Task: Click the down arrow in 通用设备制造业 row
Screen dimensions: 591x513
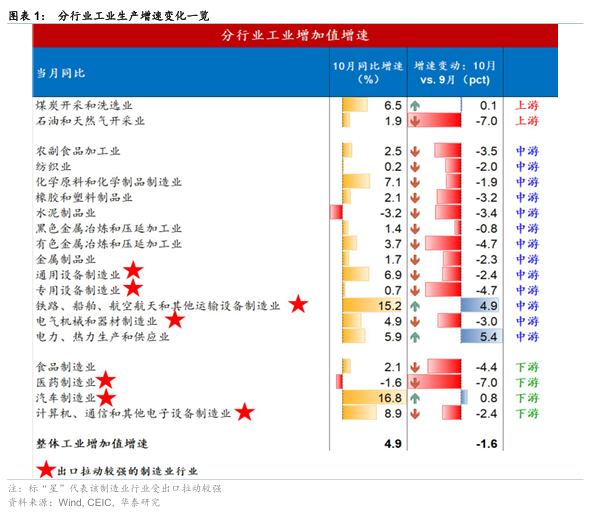Action: pos(415,275)
